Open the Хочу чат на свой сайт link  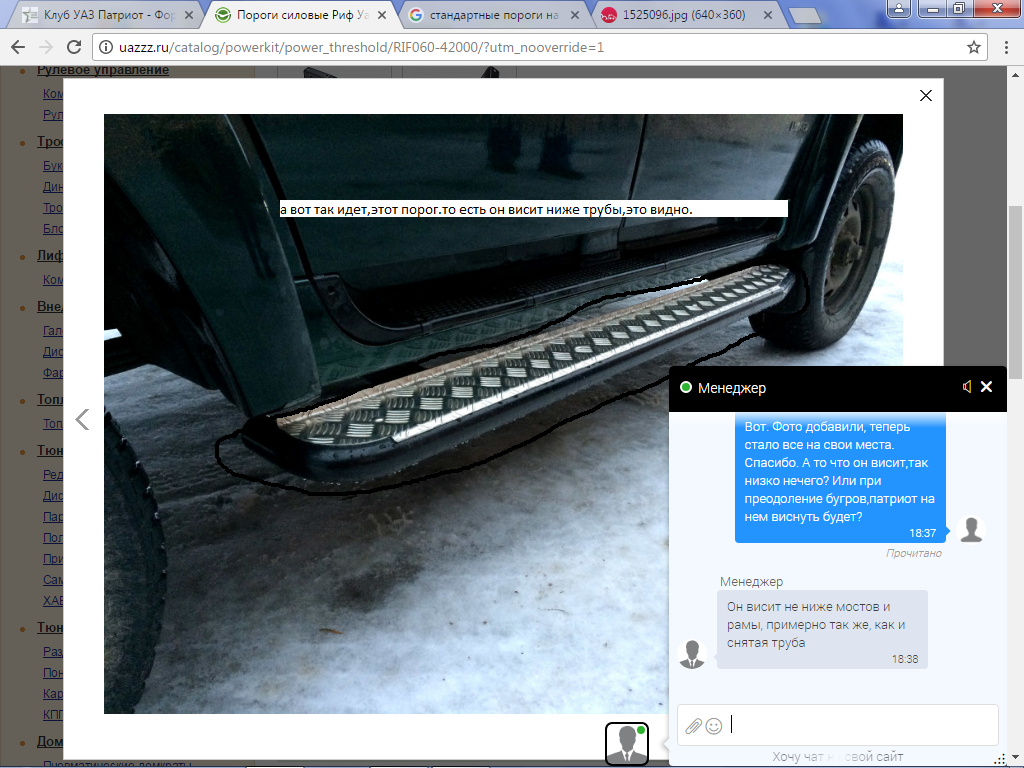click(837, 757)
